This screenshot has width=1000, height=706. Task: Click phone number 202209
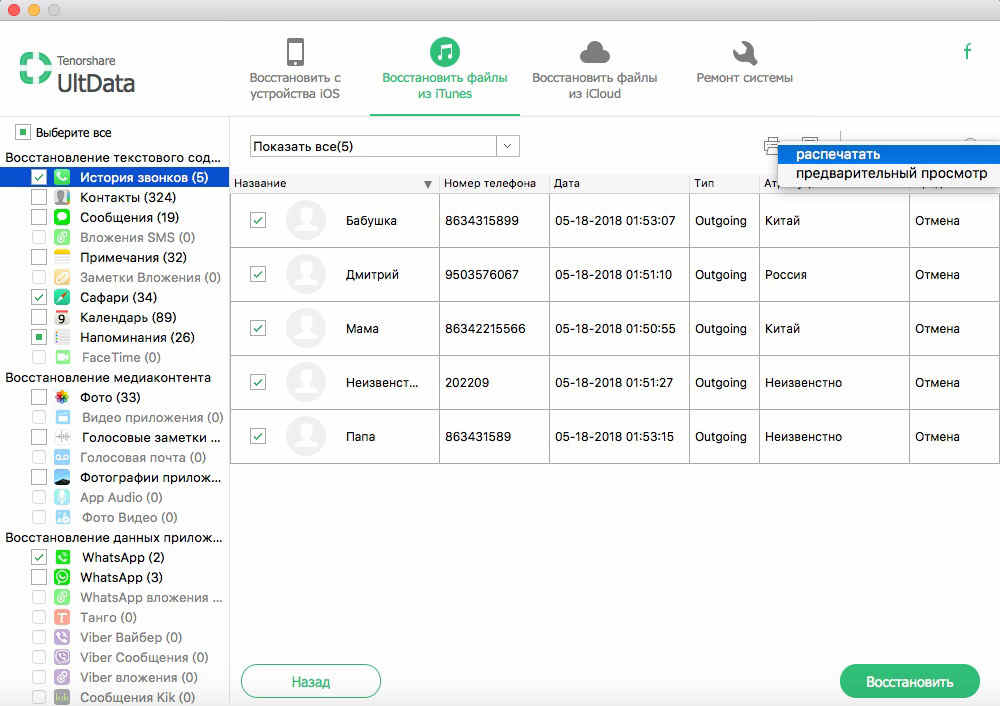click(467, 383)
